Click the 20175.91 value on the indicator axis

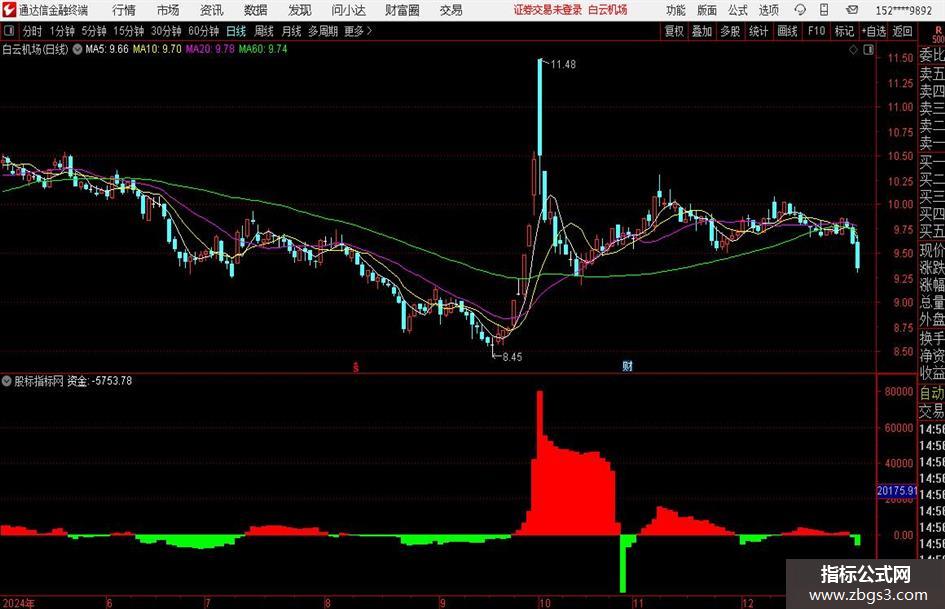coord(896,491)
